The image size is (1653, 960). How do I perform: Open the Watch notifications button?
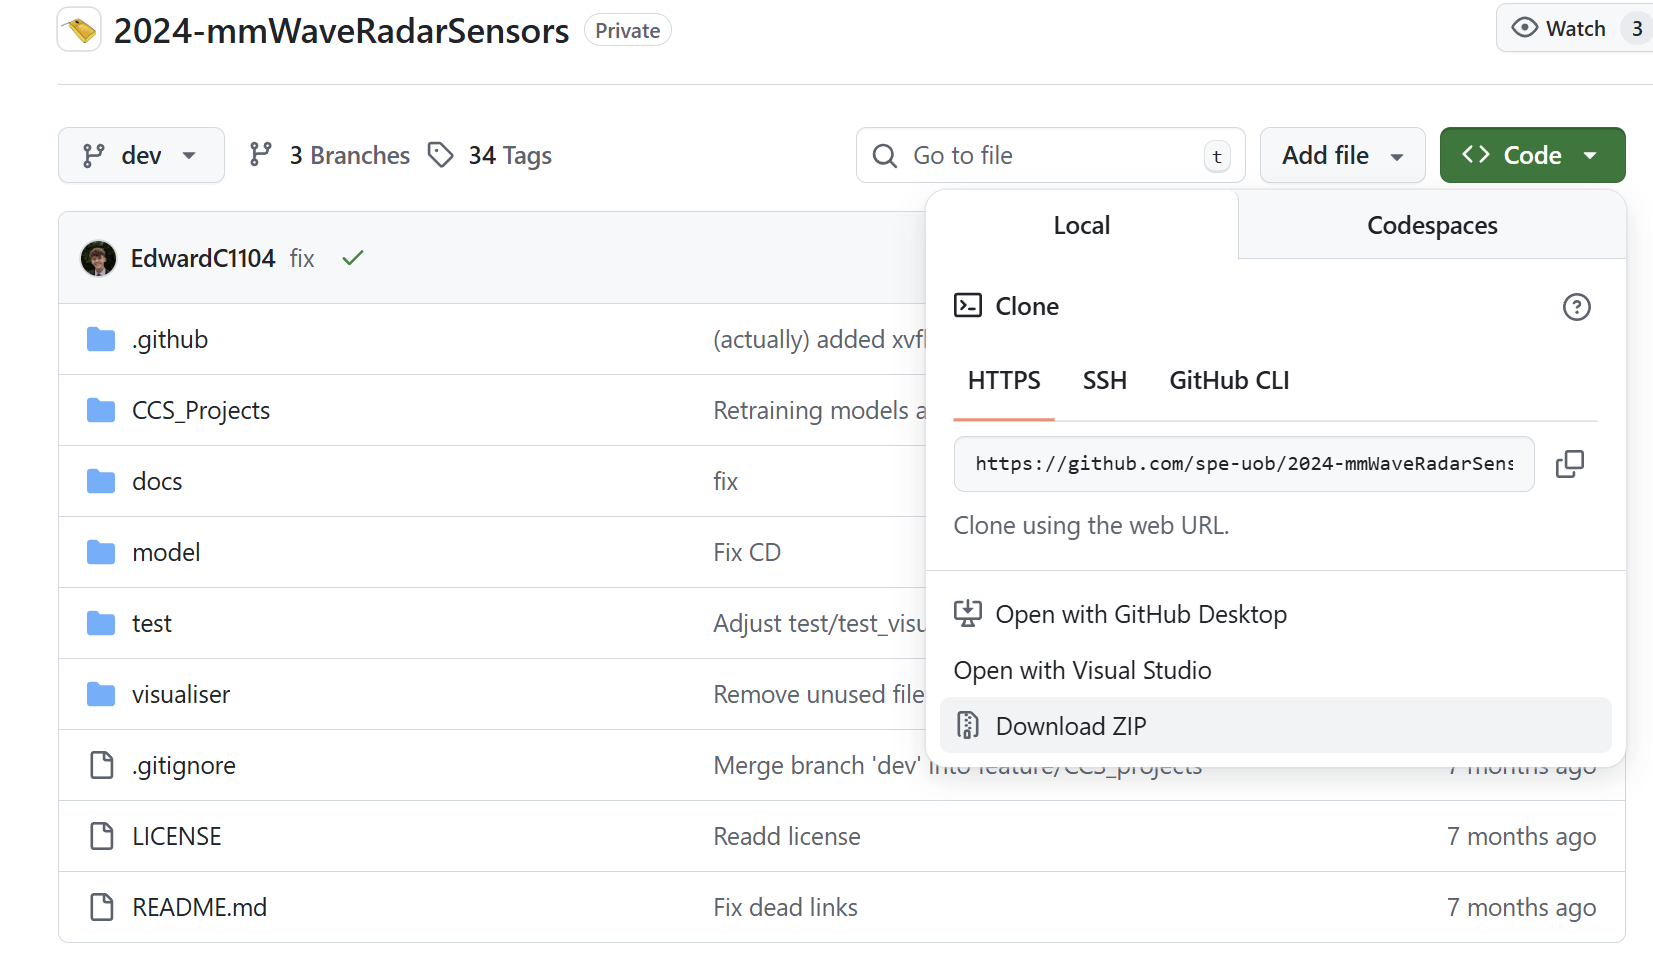1574,28
